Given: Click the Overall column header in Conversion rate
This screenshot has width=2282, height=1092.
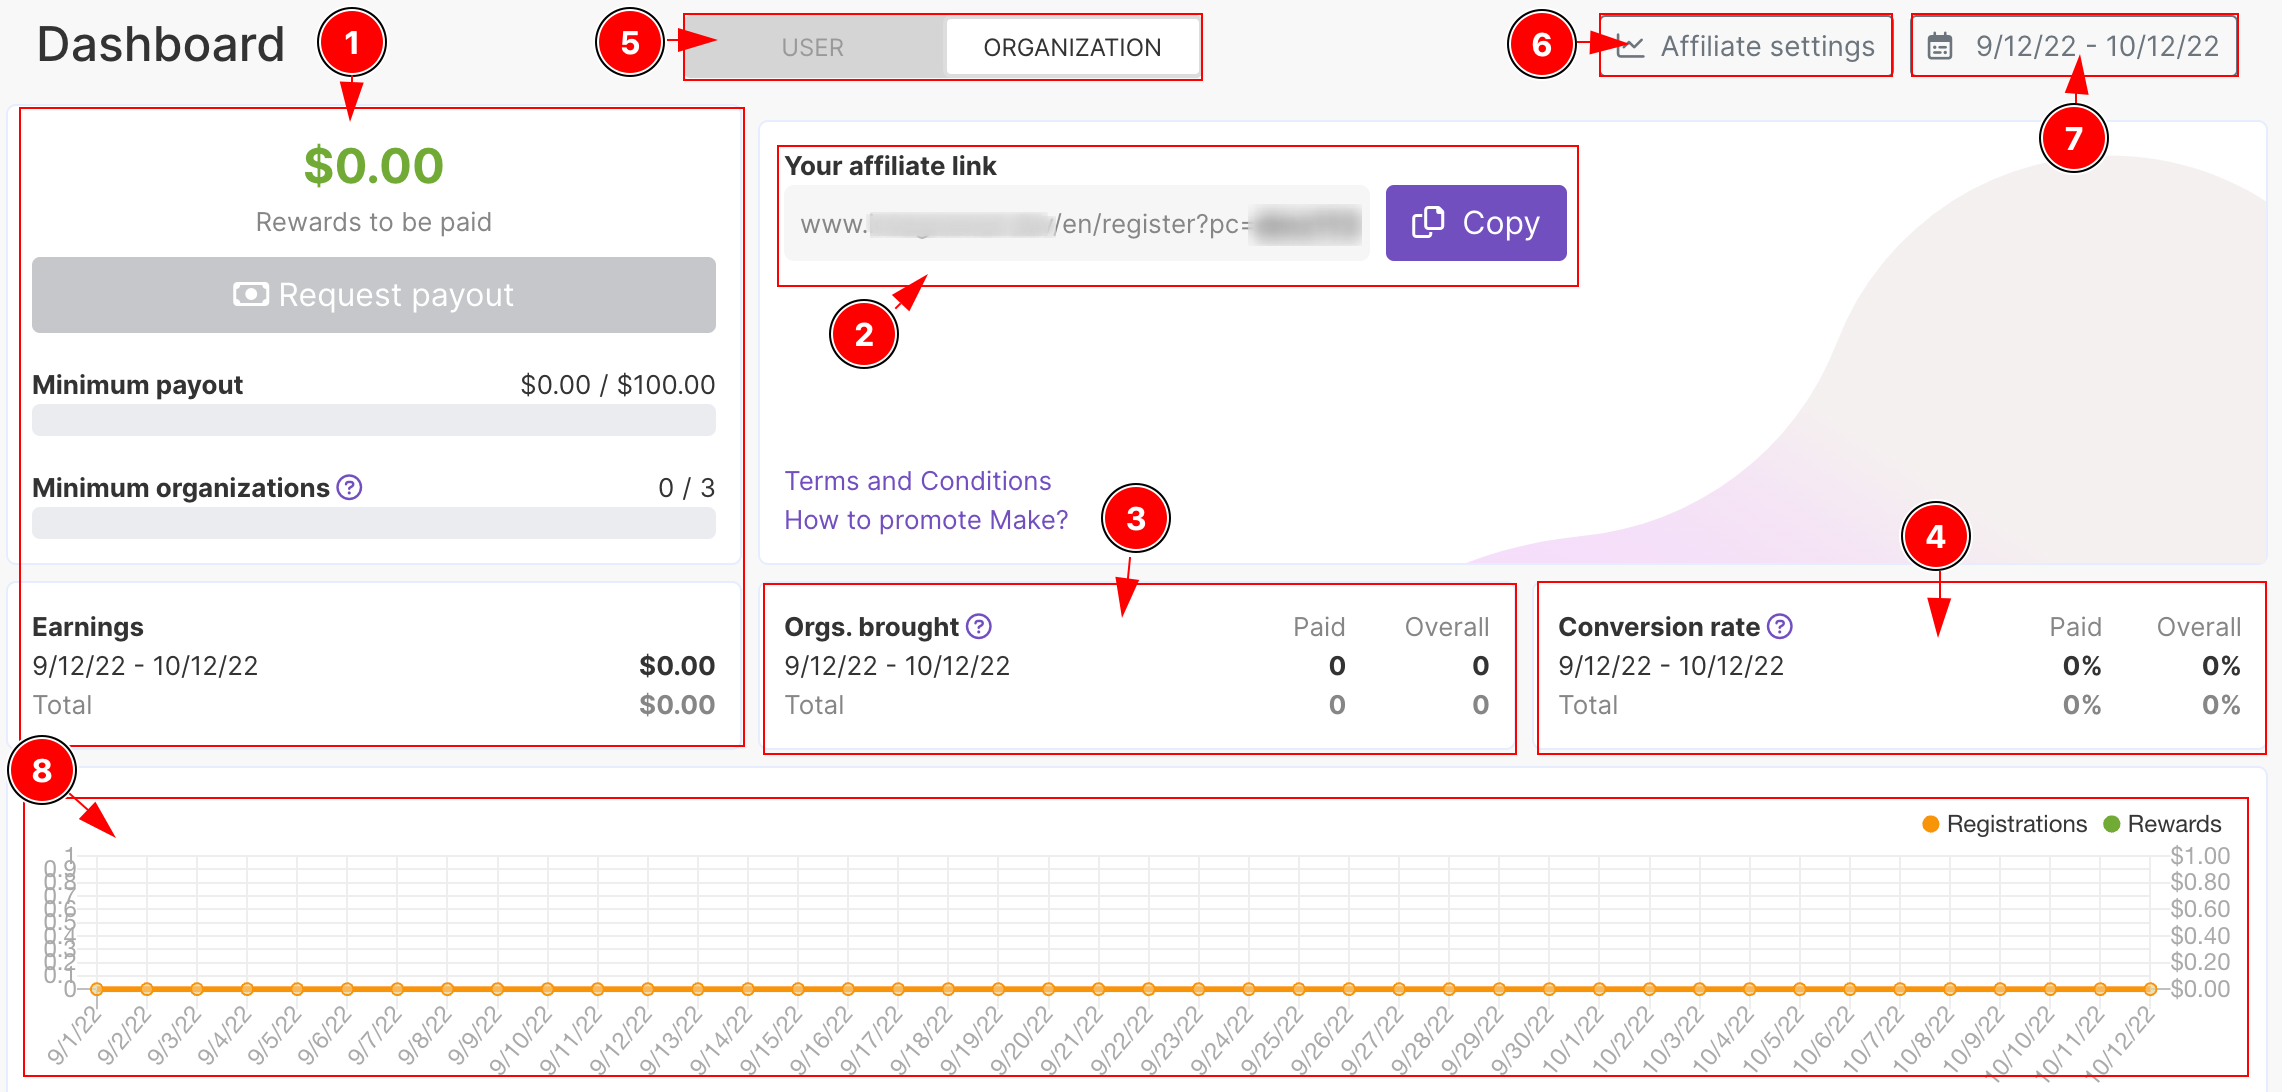Looking at the screenshot, I should click(x=2199, y=627).
